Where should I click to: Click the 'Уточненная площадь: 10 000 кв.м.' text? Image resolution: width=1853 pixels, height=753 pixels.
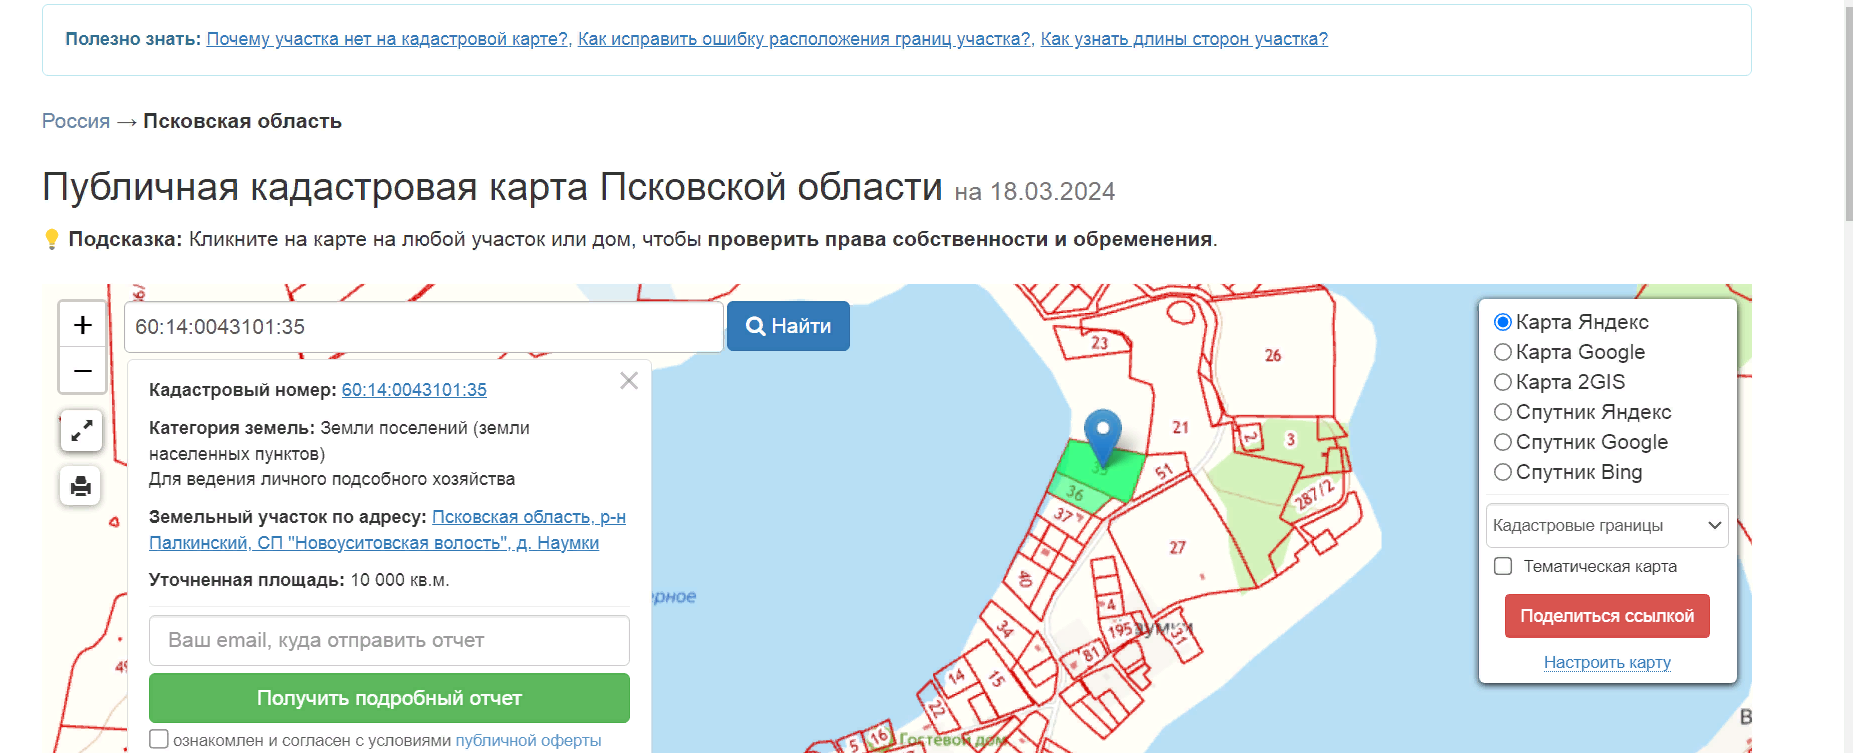(299, 580)
